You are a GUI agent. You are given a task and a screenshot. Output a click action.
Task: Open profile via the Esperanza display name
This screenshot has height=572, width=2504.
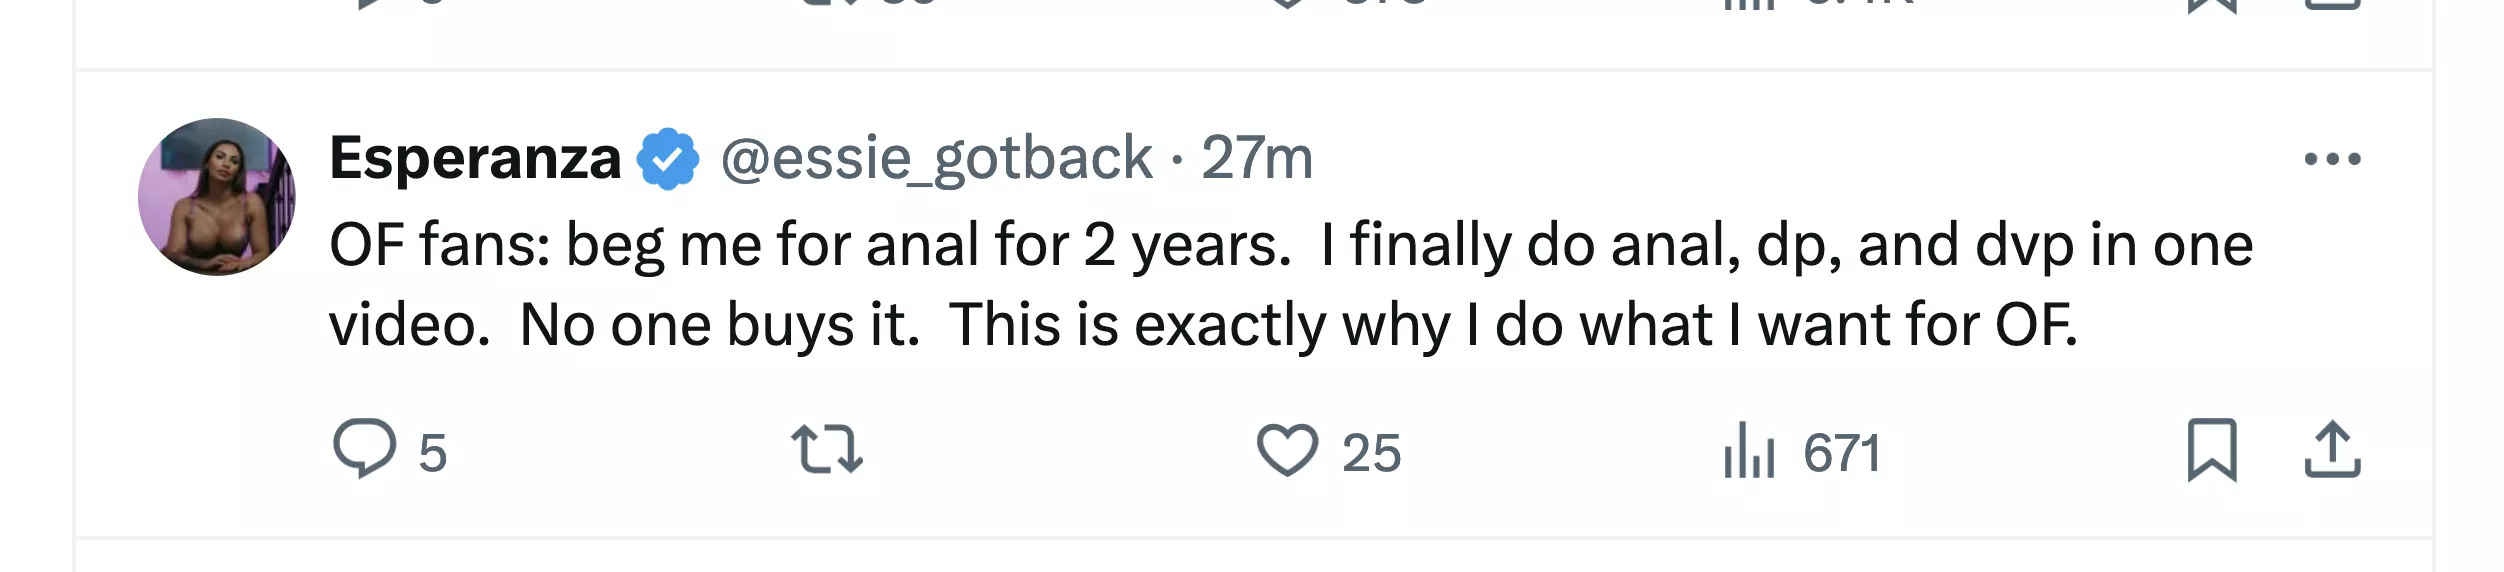pyautogui.click(x=475, y=159)
